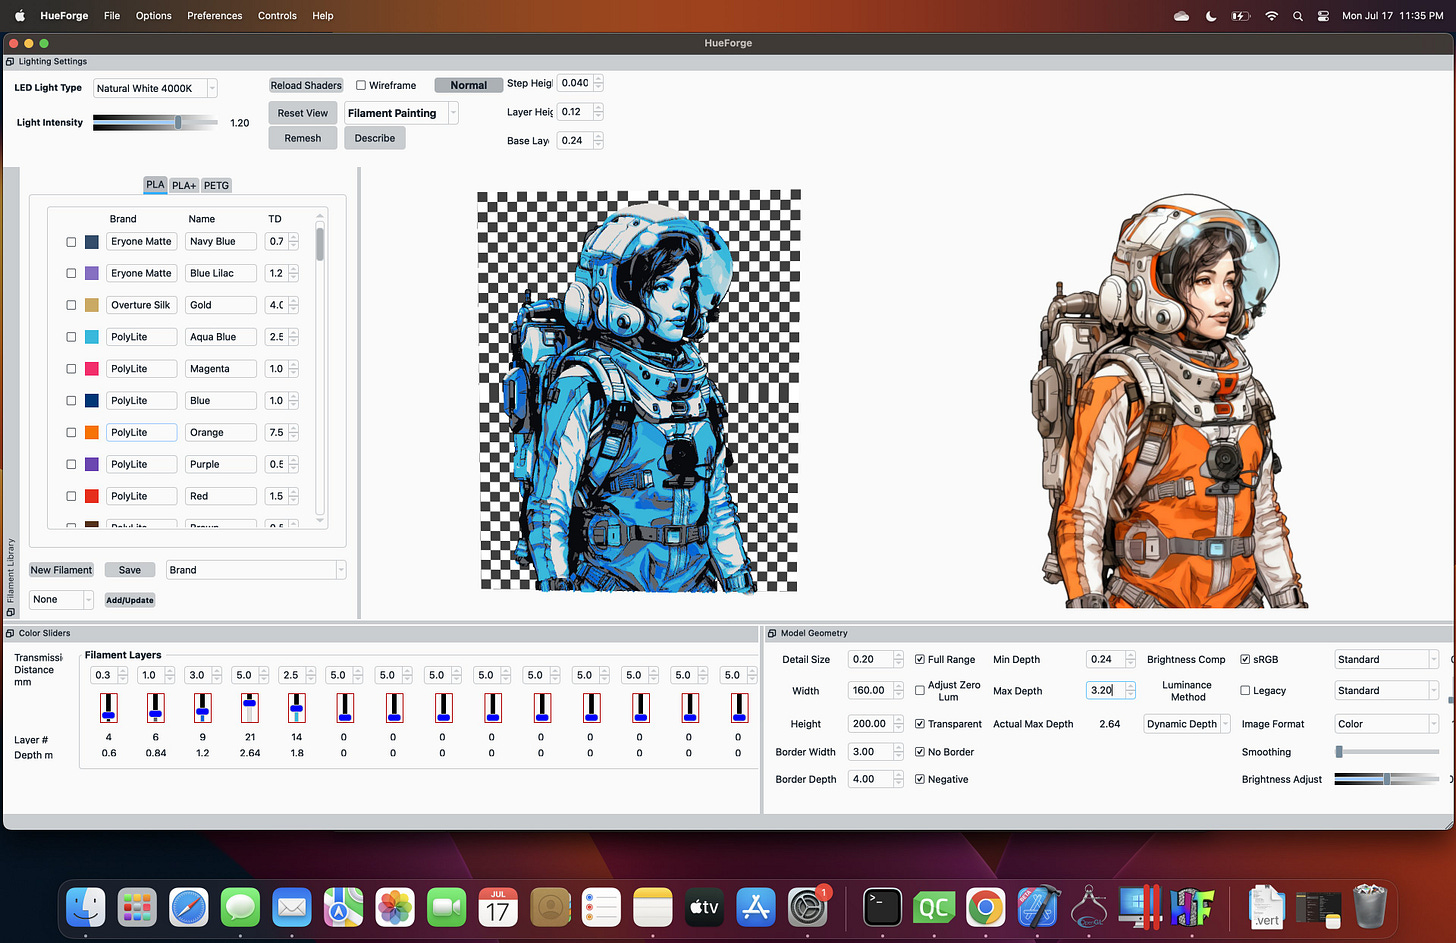Viewport: 1456px width, 943px height.
Task: Open Google Chrome in dock
Action: [985, 907]
